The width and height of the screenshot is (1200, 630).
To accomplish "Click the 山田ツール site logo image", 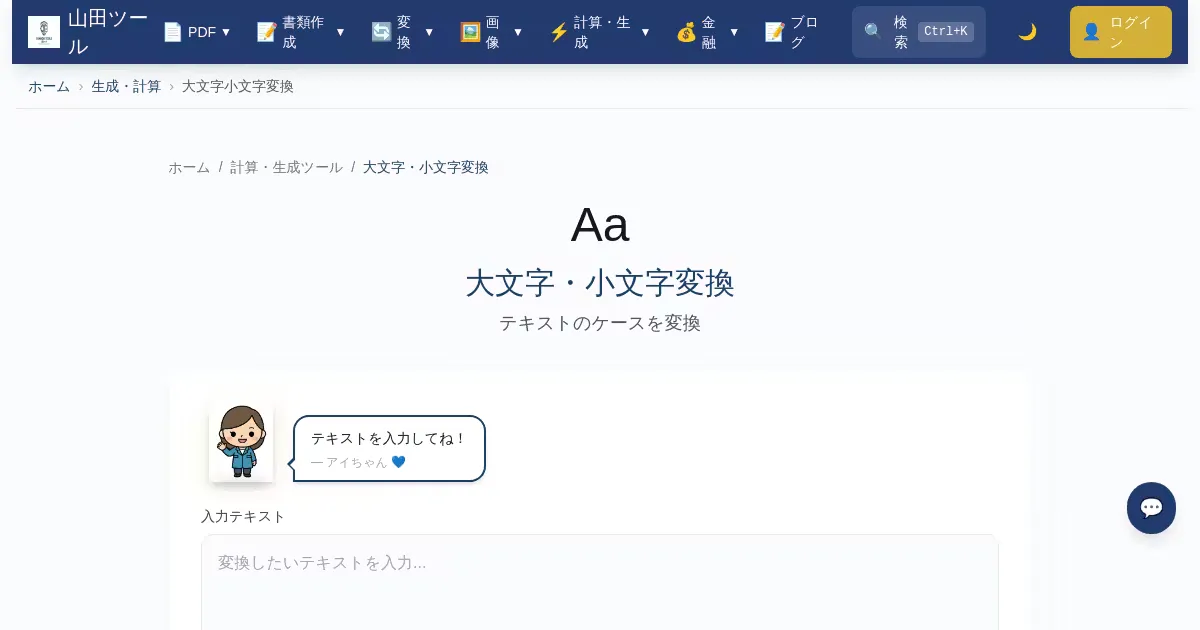I will (x=44, y=32).
